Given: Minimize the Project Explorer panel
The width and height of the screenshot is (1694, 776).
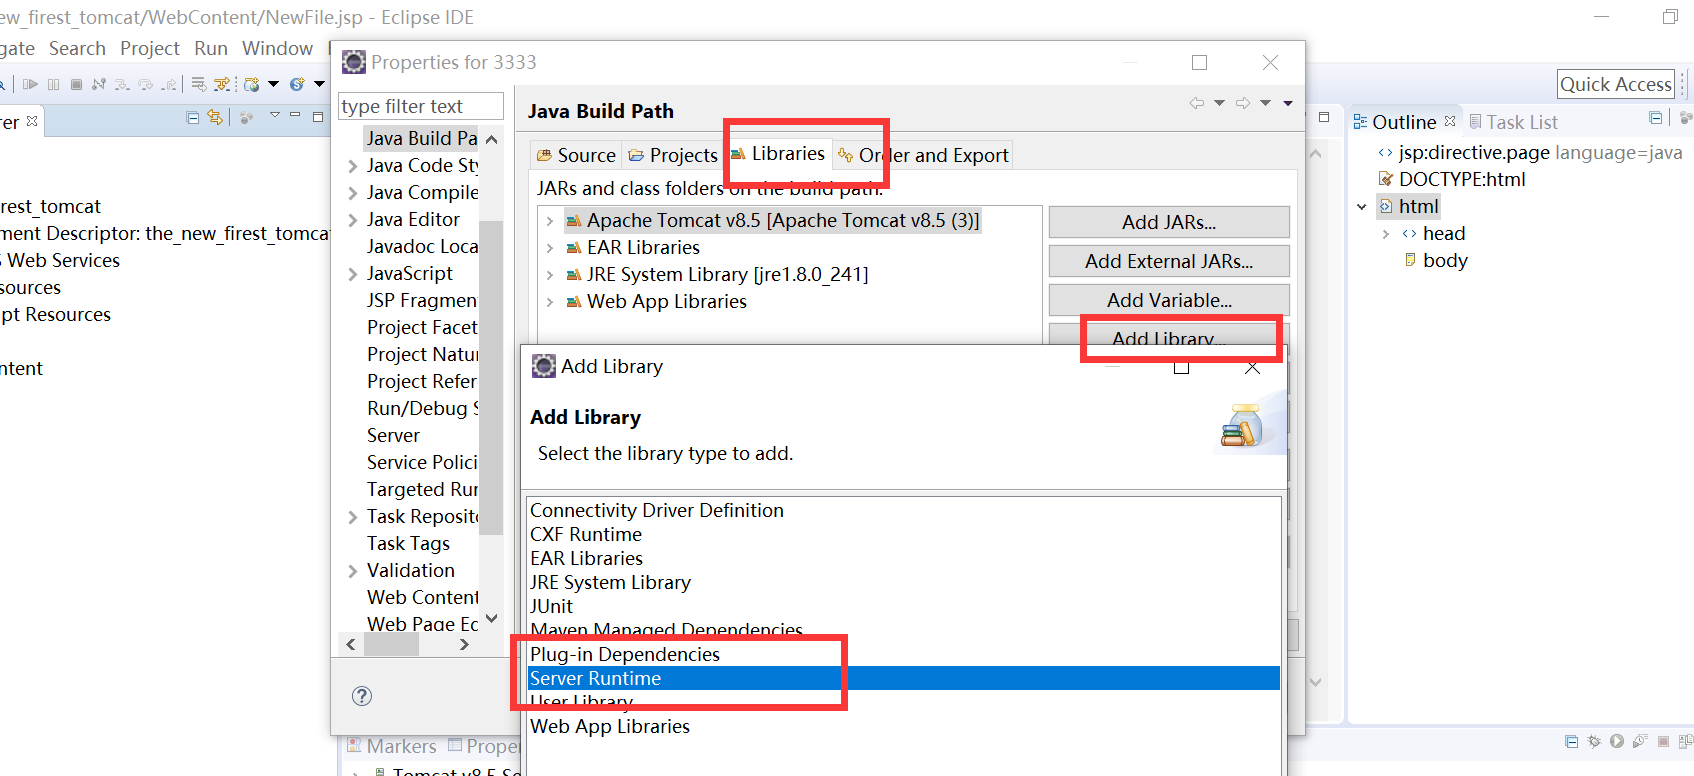Looking at the screenshot, I should coord(295,116).
